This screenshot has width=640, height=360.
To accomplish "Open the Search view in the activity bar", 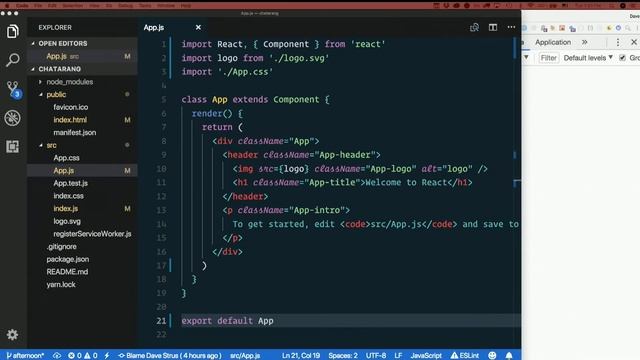I will [x=13, y=60].
